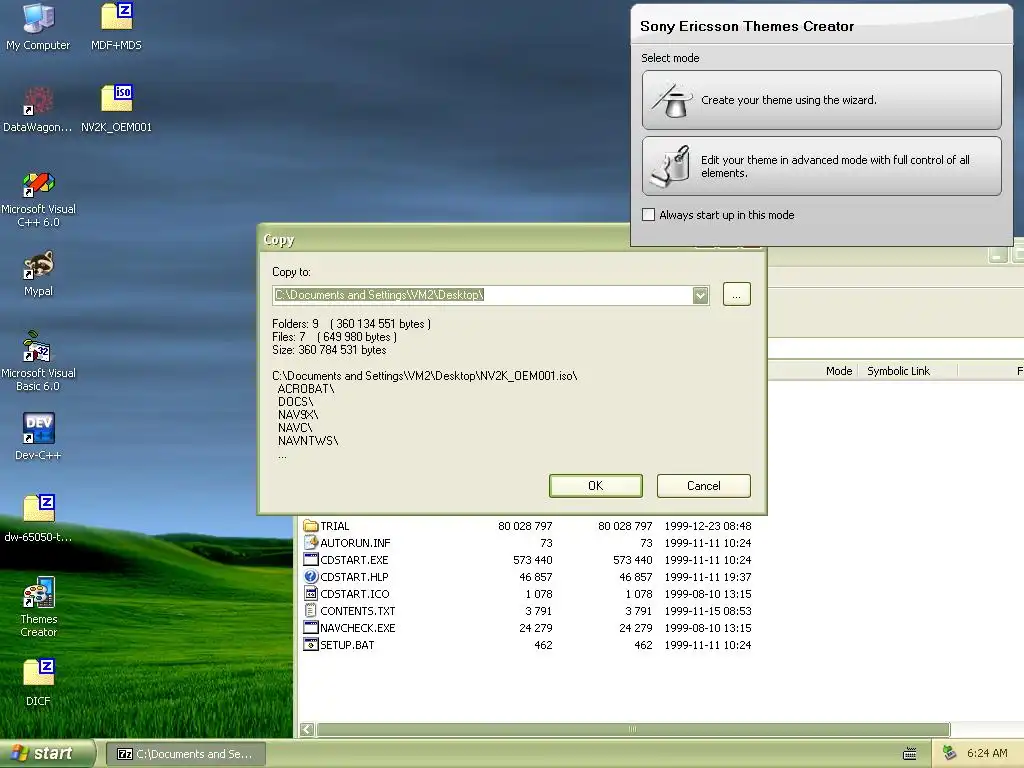1024x768 pixels.
Task: Launch Themes Creator desktop shortcut
Action: pyautogui.click(x=38, y=607)
